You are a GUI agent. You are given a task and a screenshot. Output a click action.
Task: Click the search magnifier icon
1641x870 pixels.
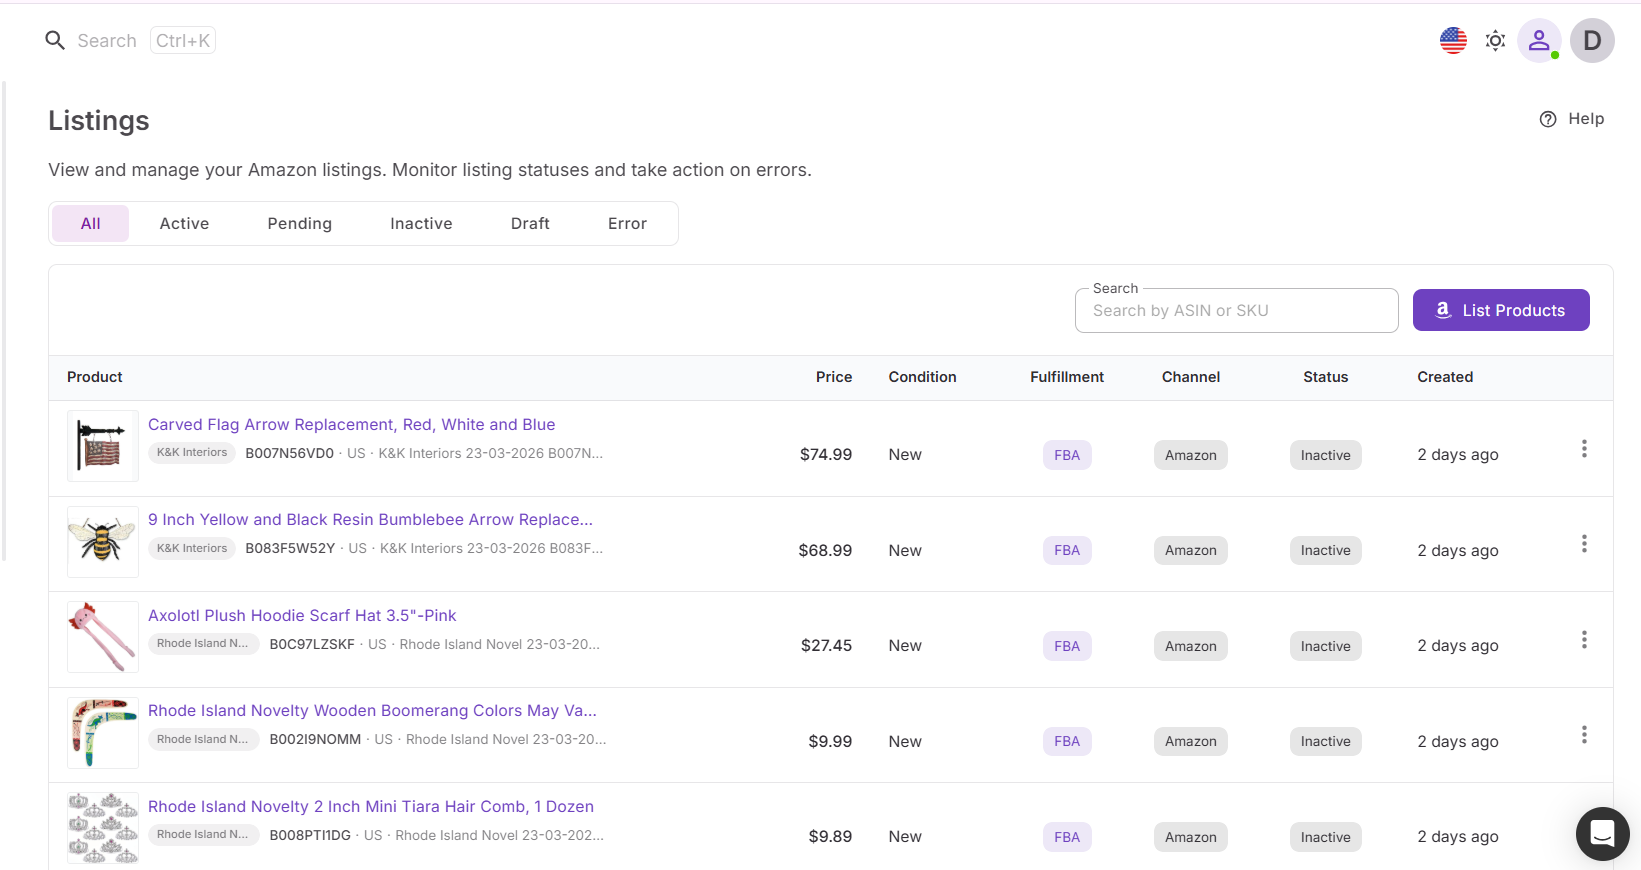tap(55, 40)
